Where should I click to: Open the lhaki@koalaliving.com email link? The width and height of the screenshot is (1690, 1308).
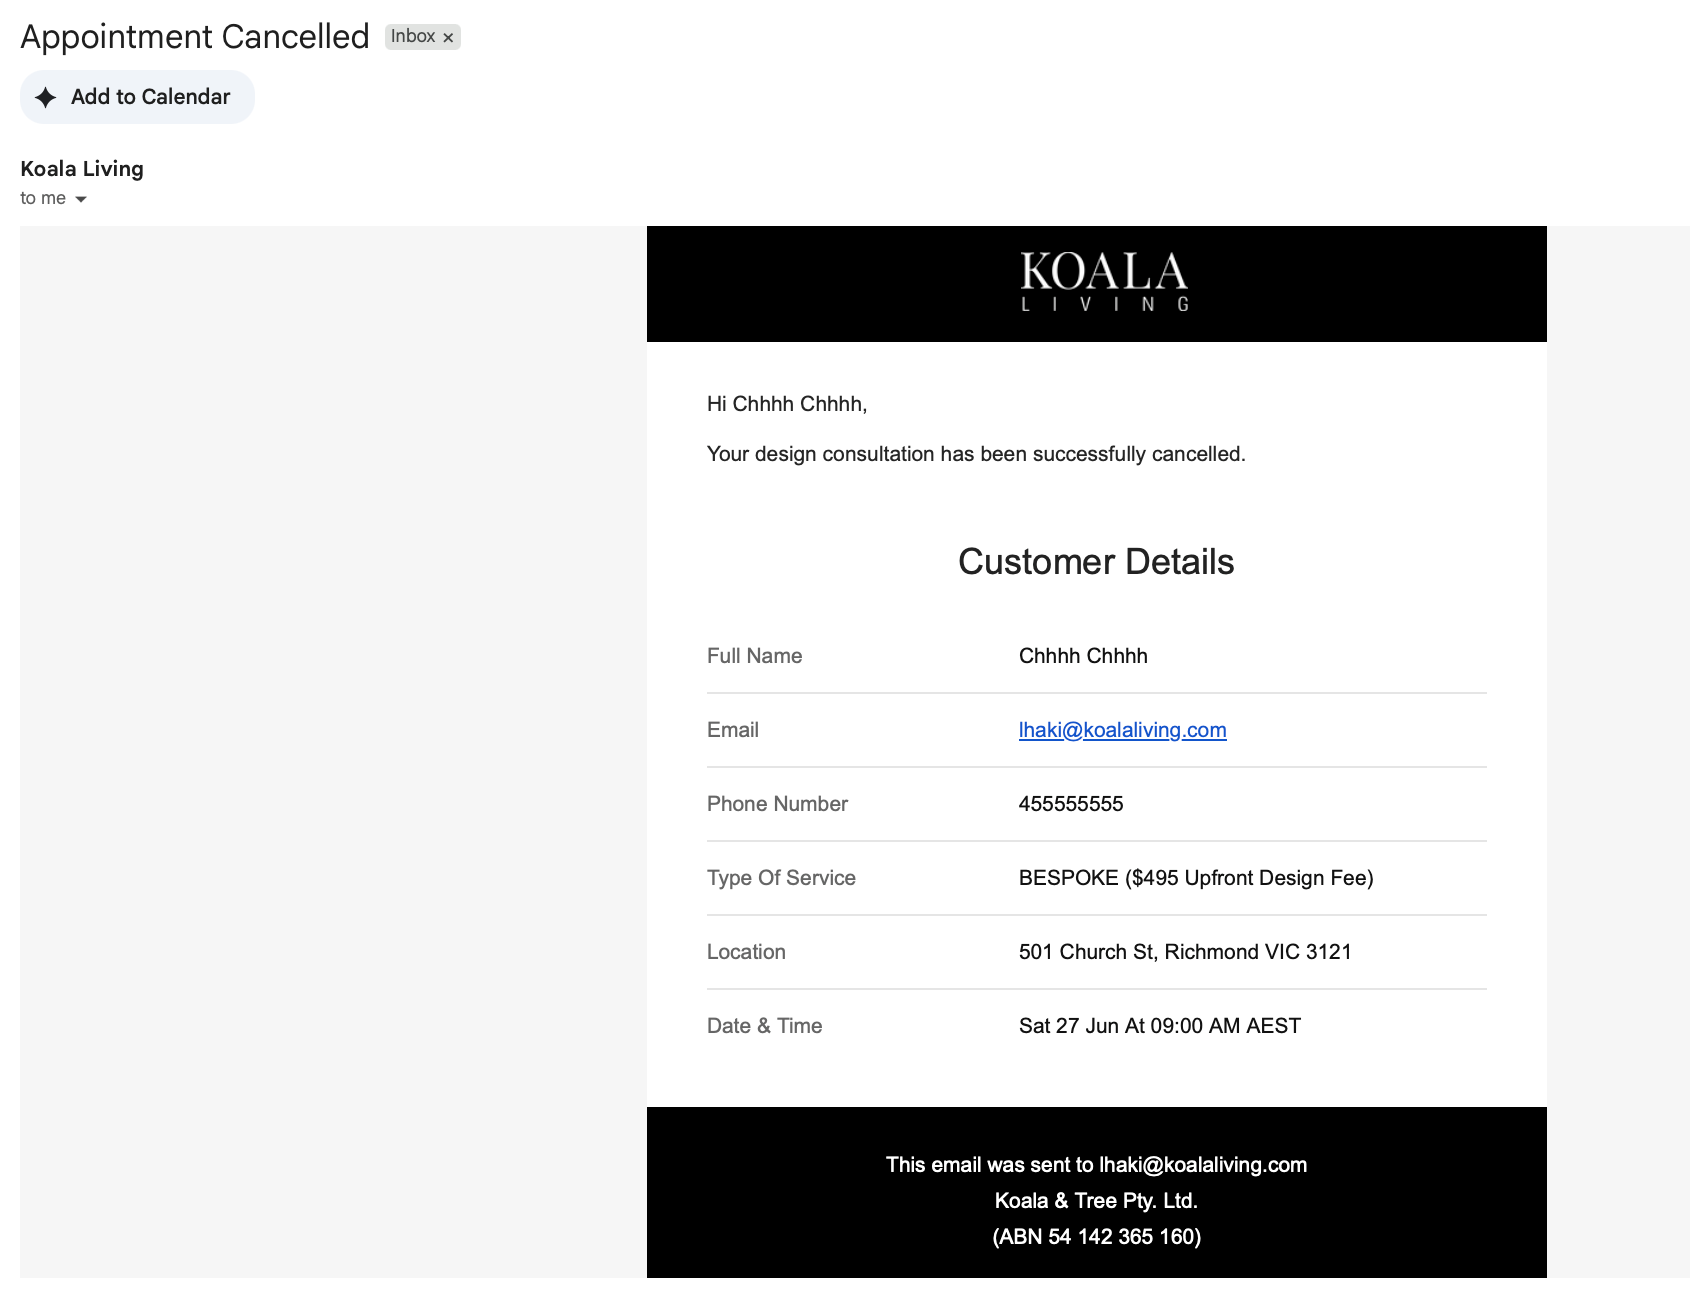coord(1122,730)
